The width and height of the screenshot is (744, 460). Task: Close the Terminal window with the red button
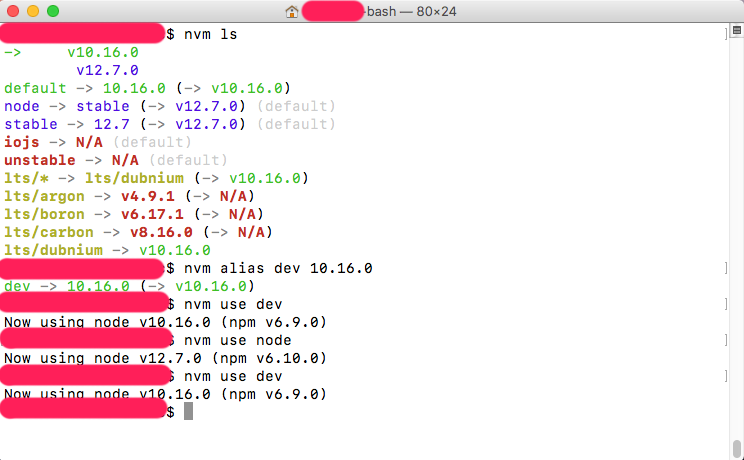(x=13, y=12)
